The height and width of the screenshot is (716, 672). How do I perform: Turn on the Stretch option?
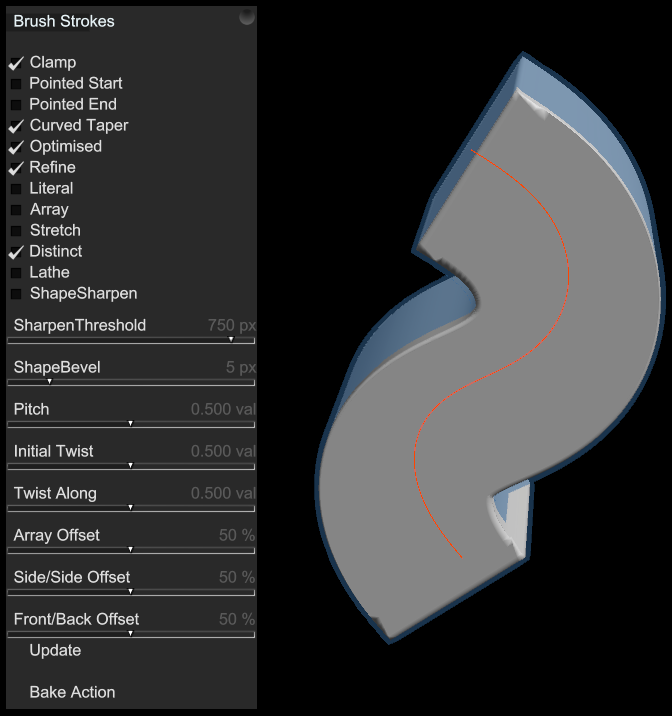(16, 231)
